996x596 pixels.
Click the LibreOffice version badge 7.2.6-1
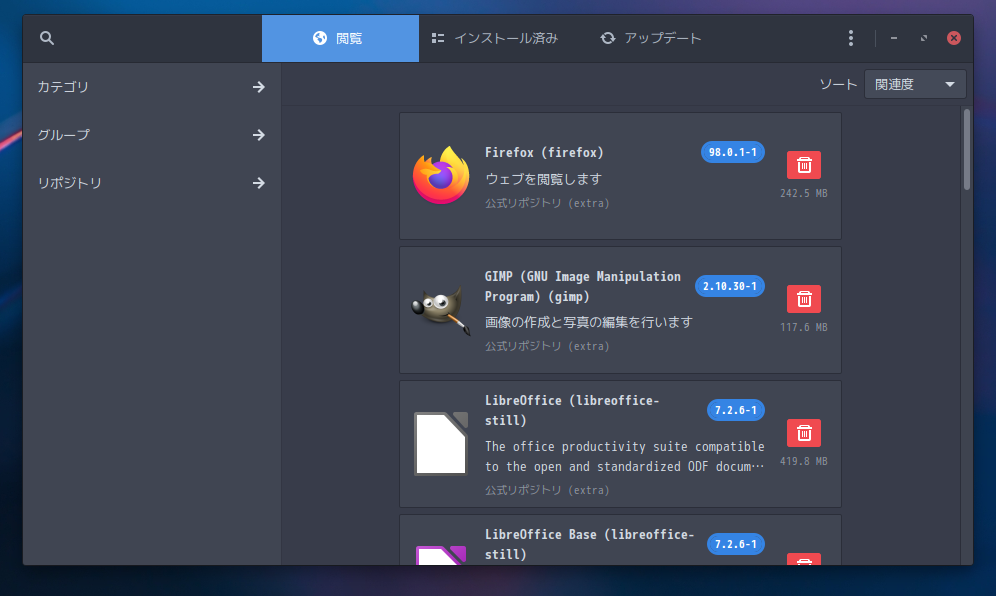coord(736,410)
